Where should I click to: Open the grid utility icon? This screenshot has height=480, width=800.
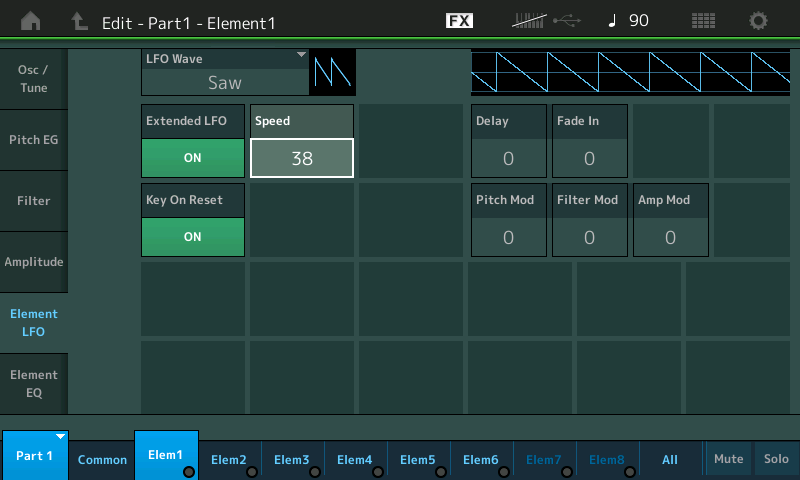(703, 21)
